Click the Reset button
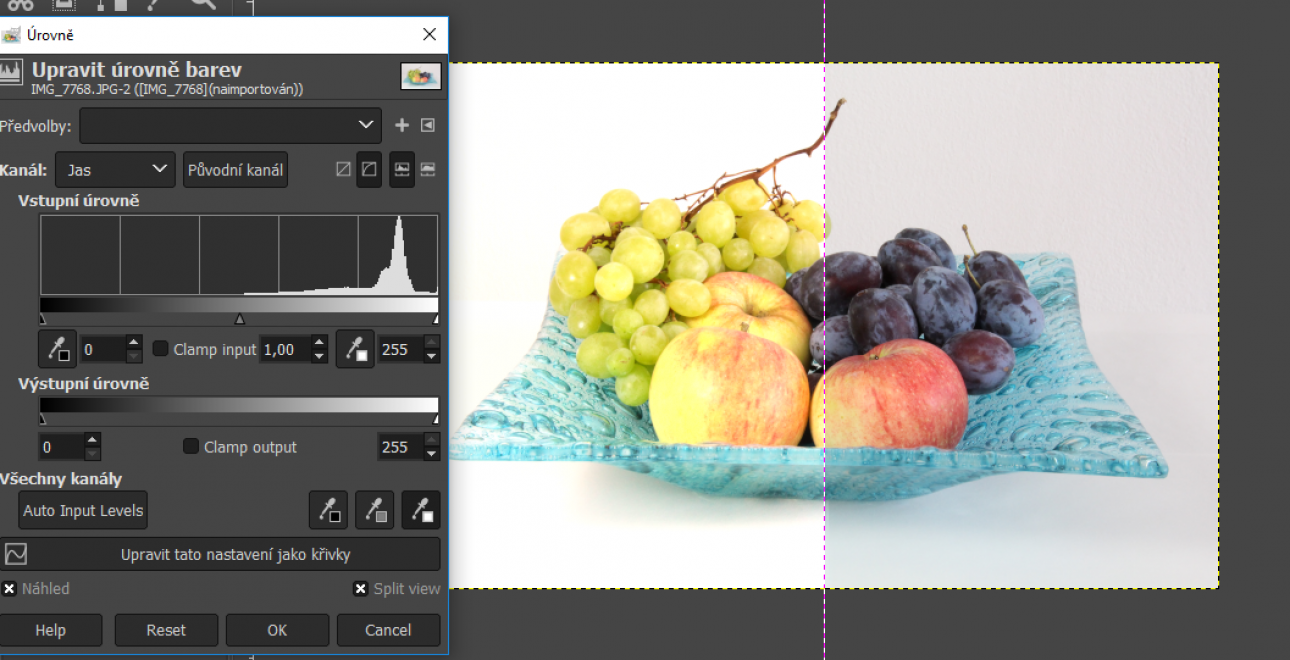This screenshot has width=1290, height=660. (166, 630)
